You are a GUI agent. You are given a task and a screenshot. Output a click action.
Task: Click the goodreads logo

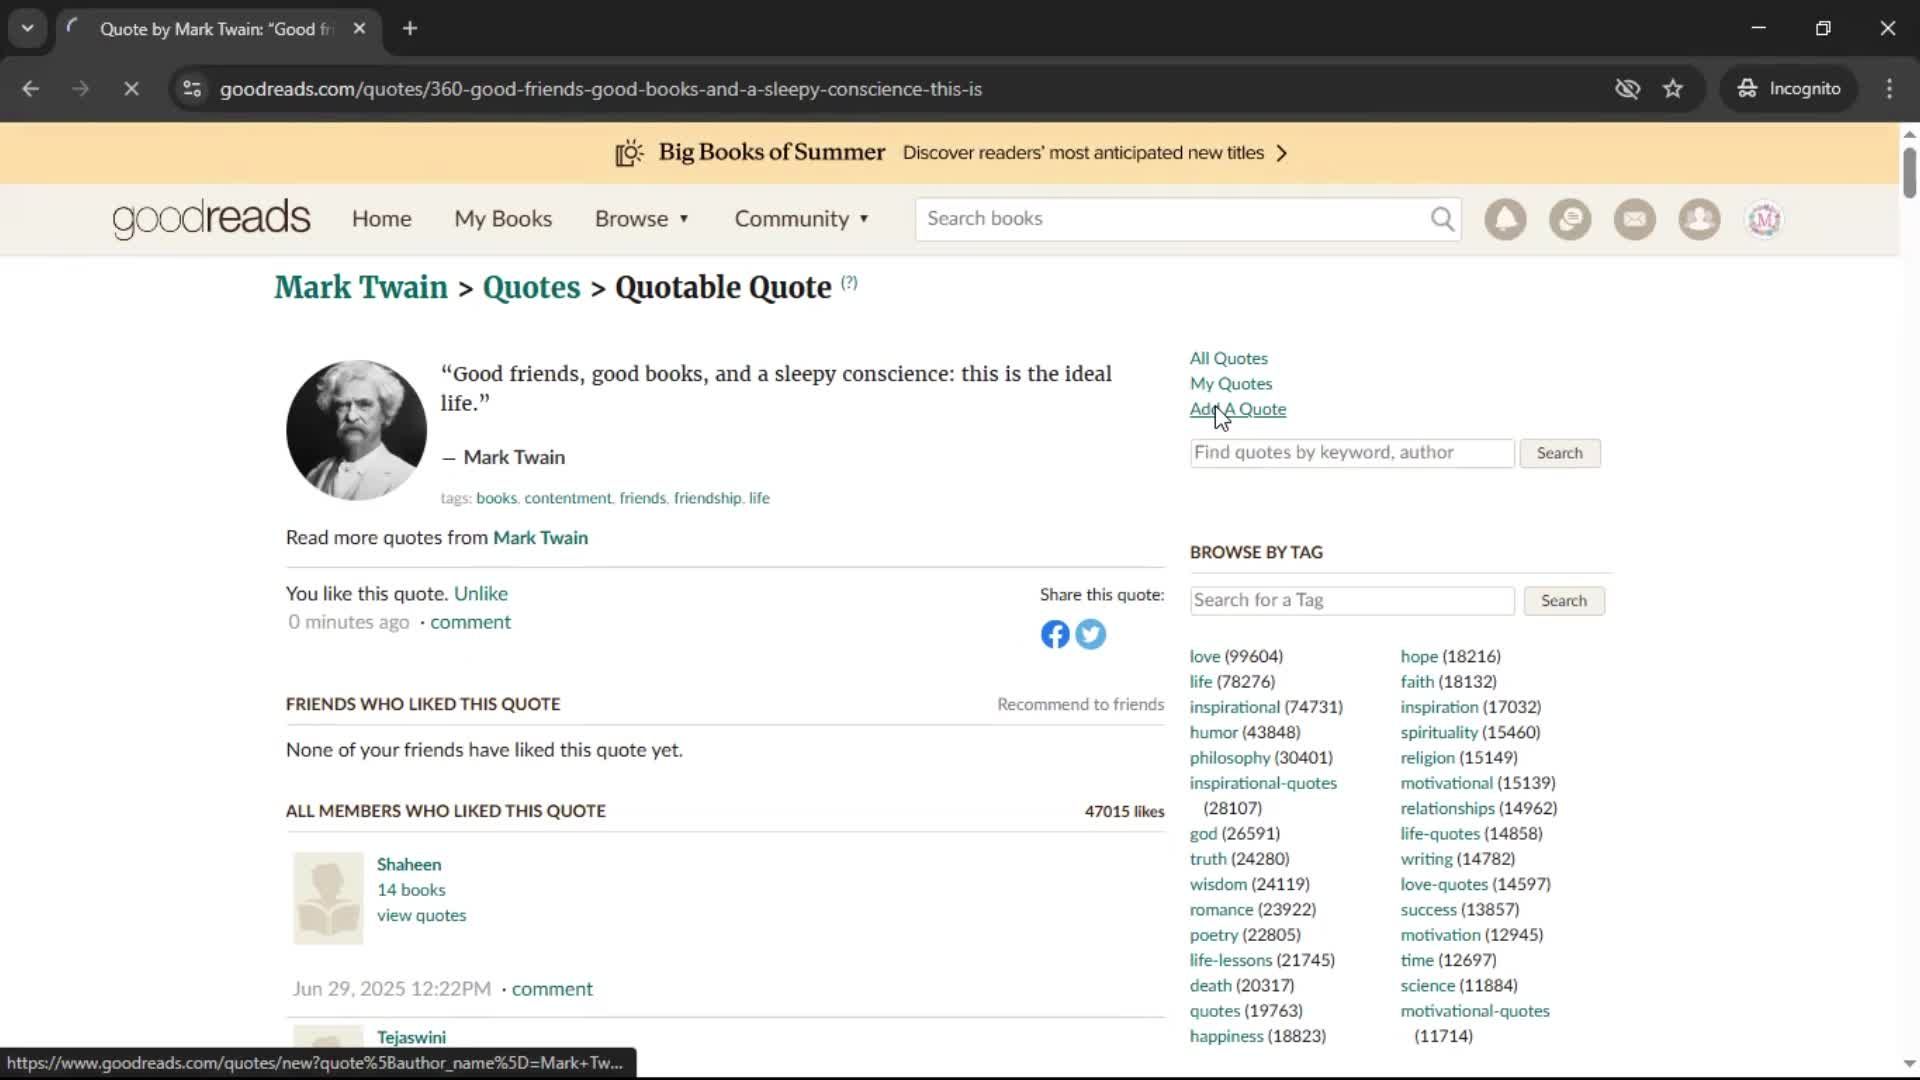[211, 219]
